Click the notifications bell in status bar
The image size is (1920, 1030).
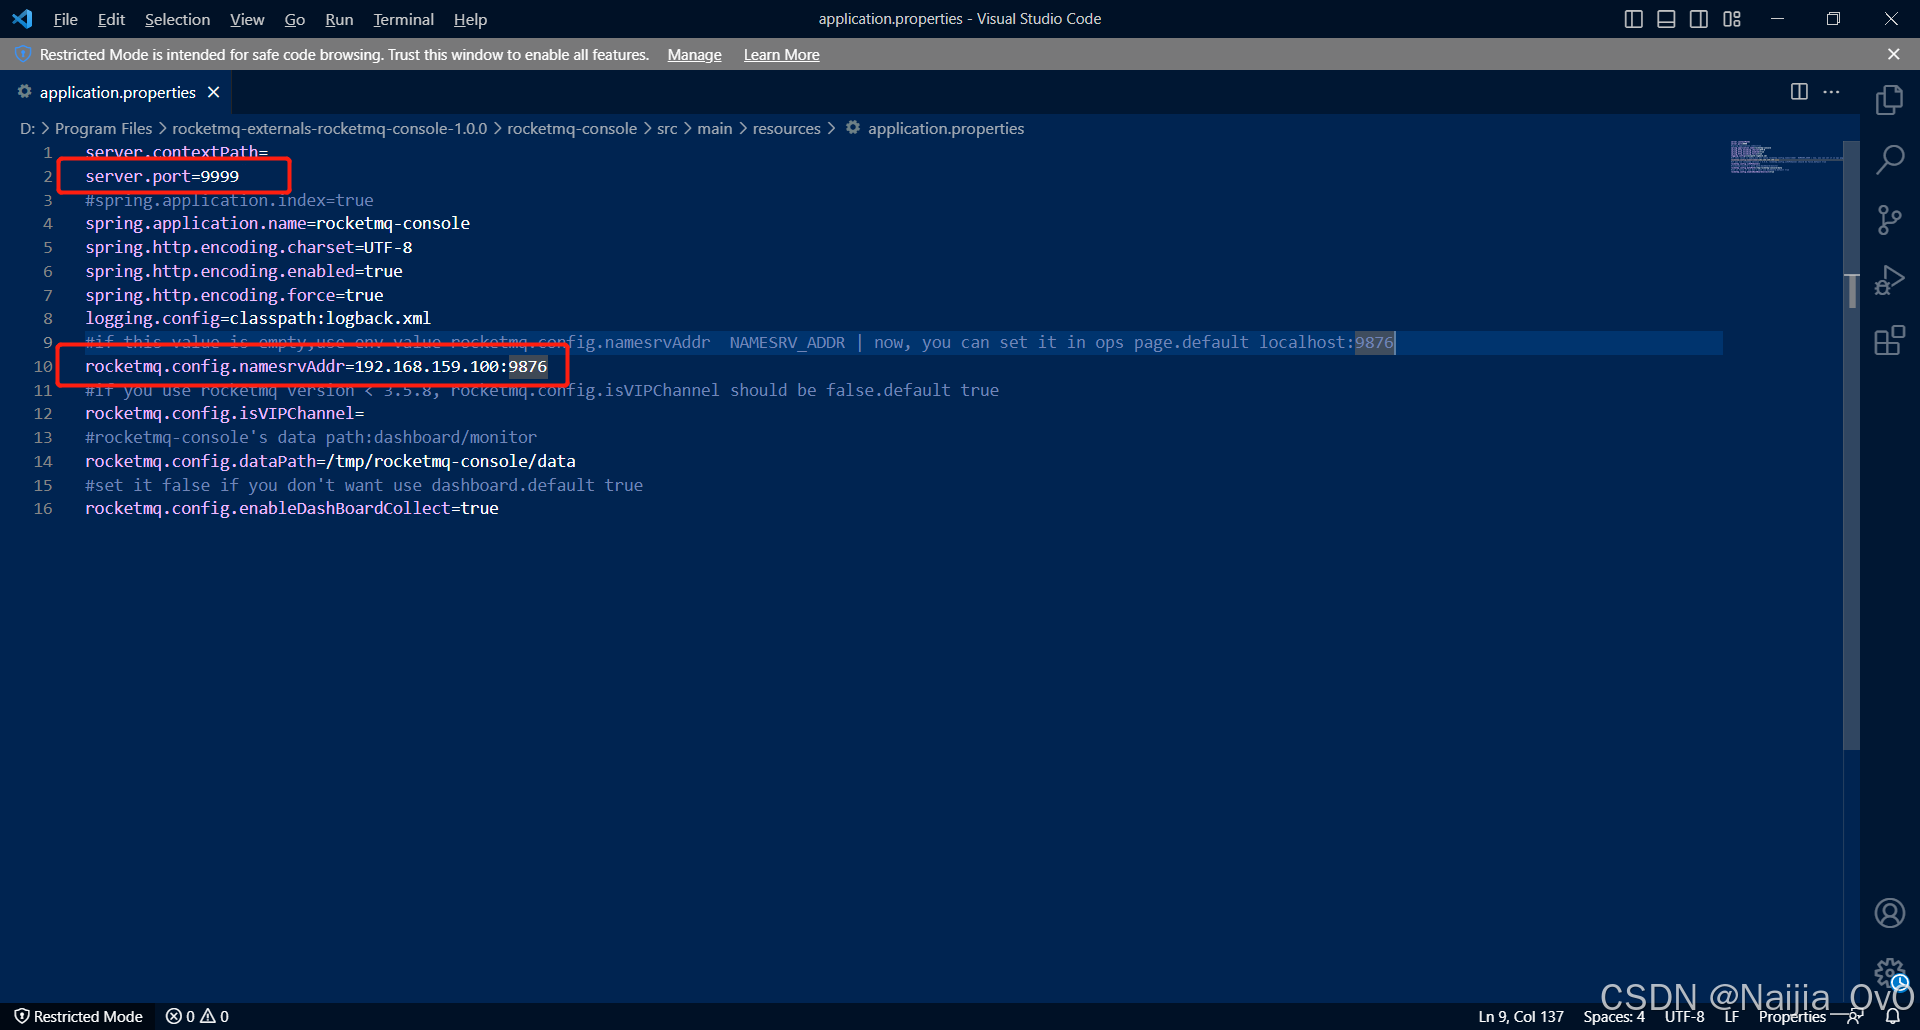pyautogui.click(x=1892, y=1016)
